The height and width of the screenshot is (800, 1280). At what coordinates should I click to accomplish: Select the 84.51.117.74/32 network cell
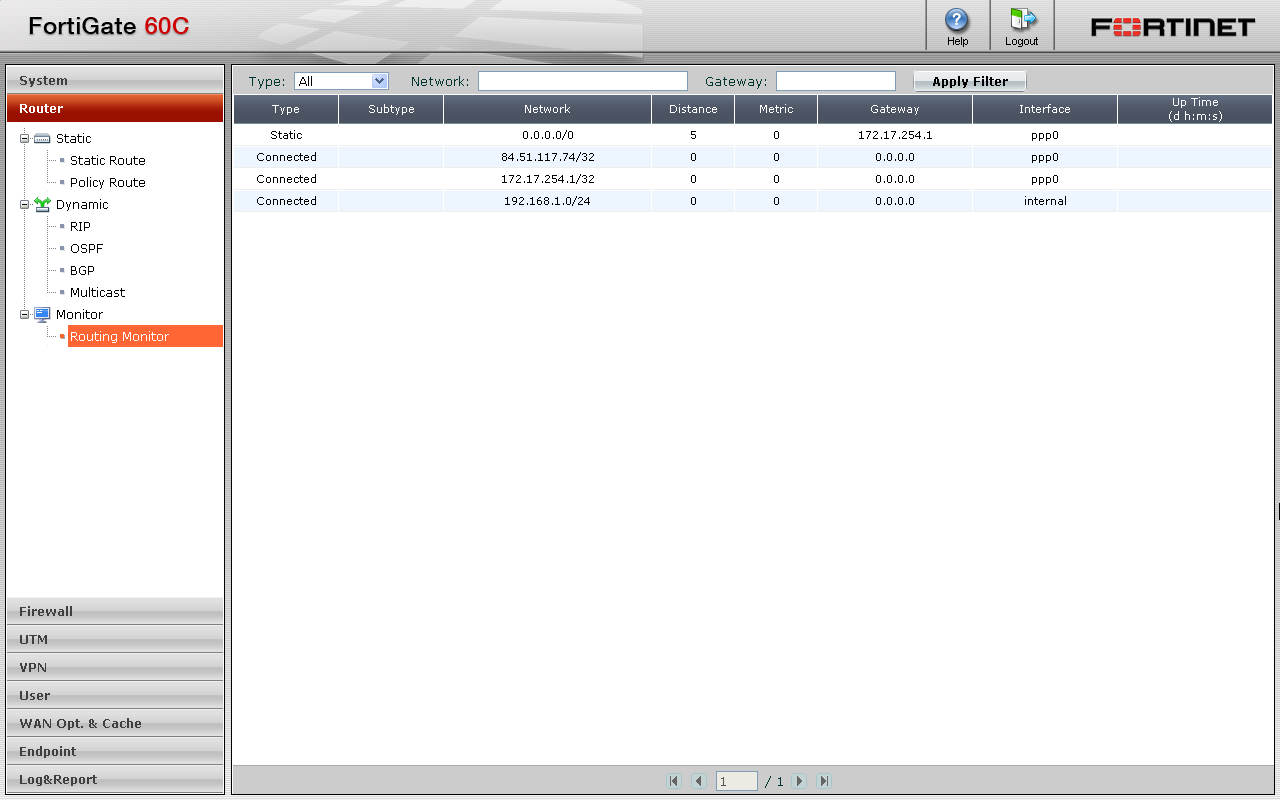(x=547, y=157)
